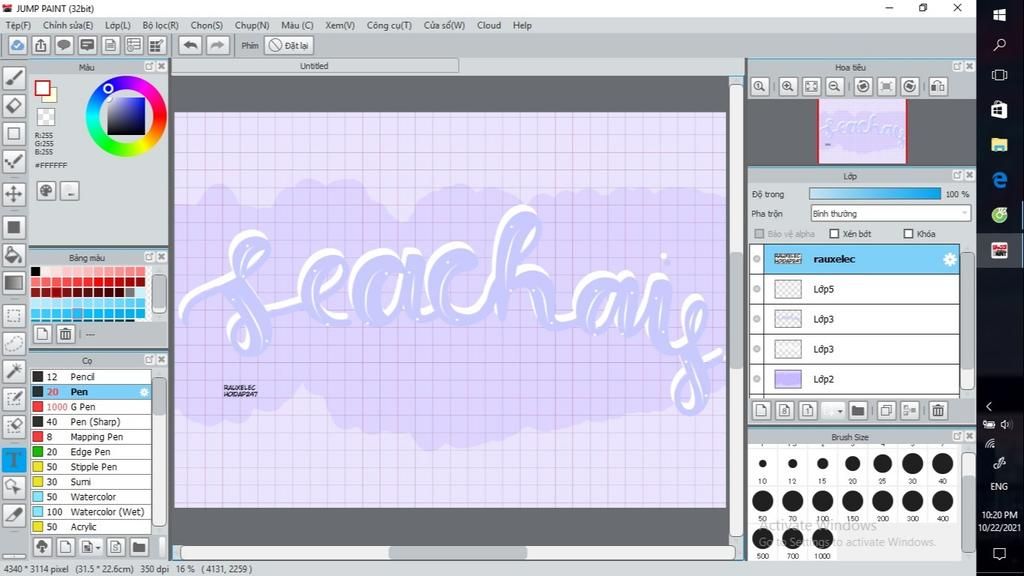Click the cloud save icon in toolbar
The image size is (1024, 576).
(17, 45)
